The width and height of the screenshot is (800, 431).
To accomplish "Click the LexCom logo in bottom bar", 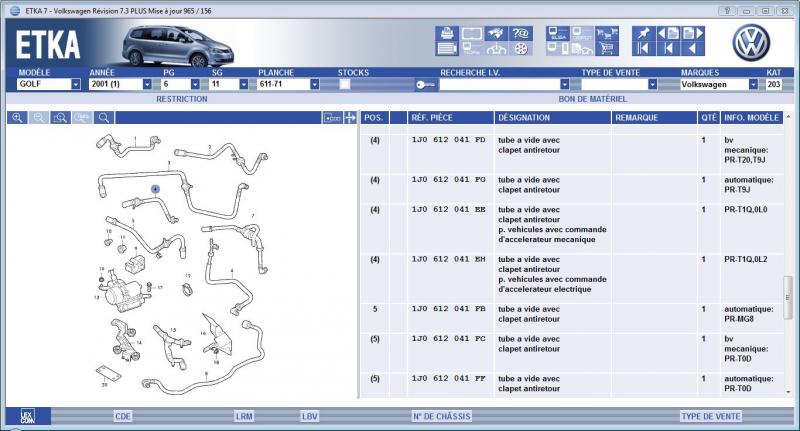I will (x=28, y=416).
